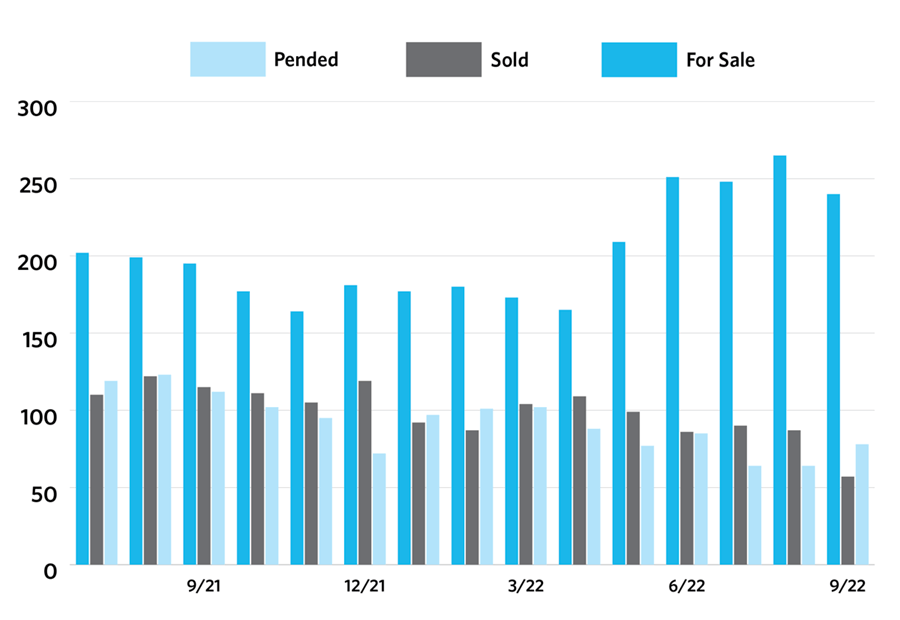Select the Sold legend label text
This screenshot has width=900, height=620.
[509, 60]
